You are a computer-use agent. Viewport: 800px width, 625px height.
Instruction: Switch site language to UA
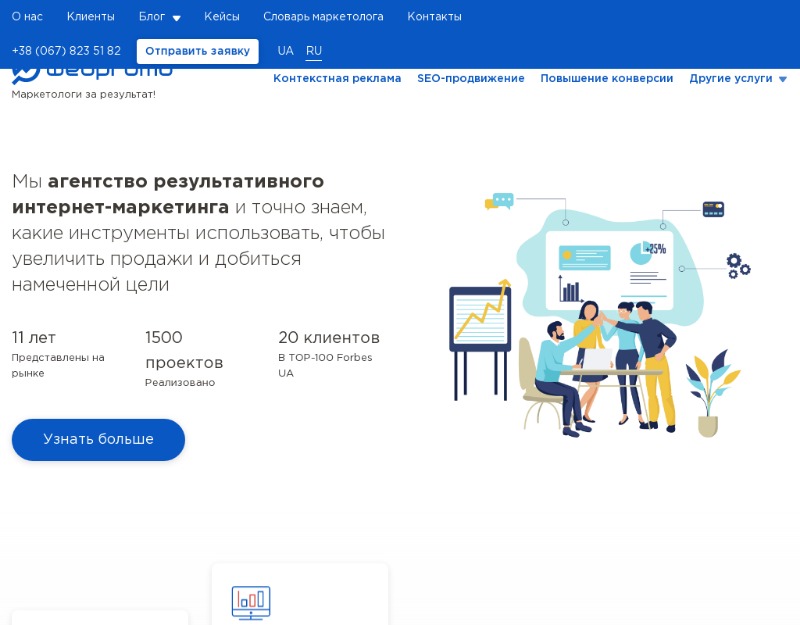[285, 51]
